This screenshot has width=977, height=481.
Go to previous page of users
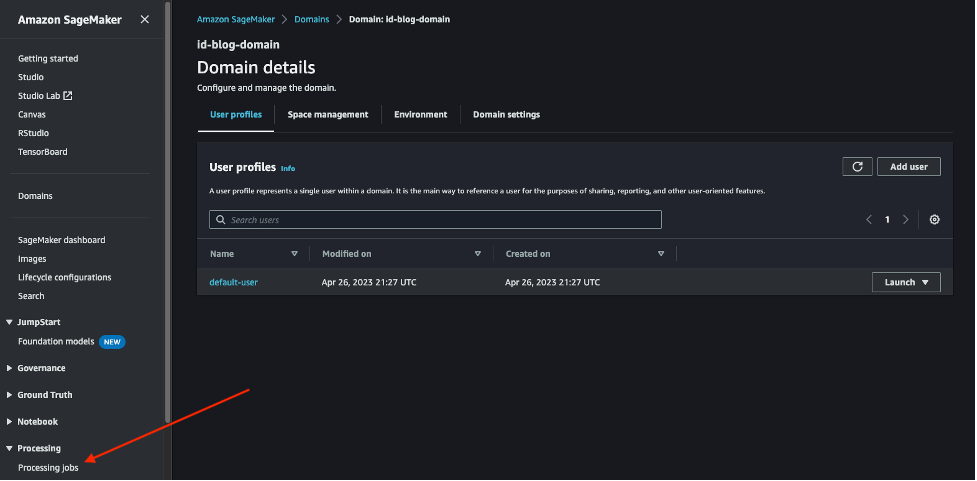869,219
